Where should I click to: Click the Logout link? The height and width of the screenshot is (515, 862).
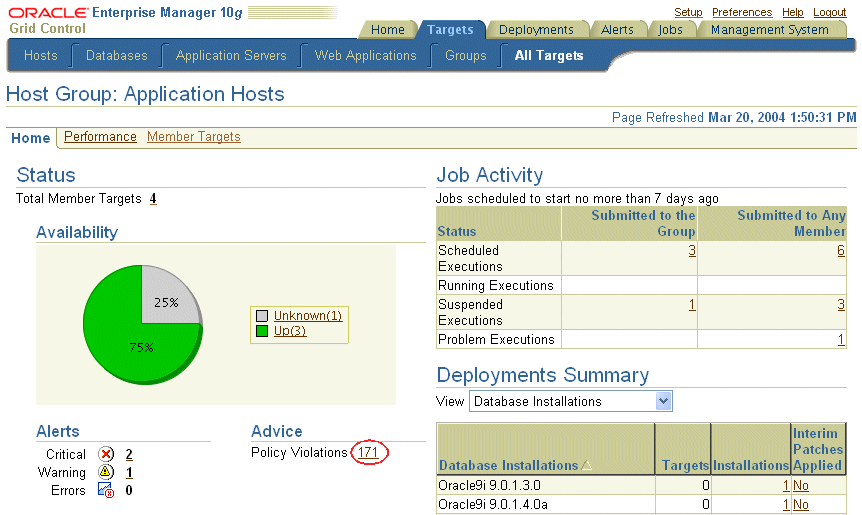coord(830,12)
